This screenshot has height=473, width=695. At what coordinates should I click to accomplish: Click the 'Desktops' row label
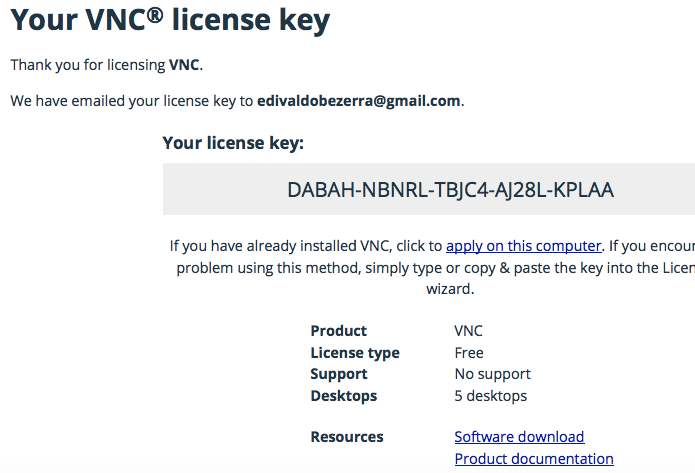[x=344, y=396]
